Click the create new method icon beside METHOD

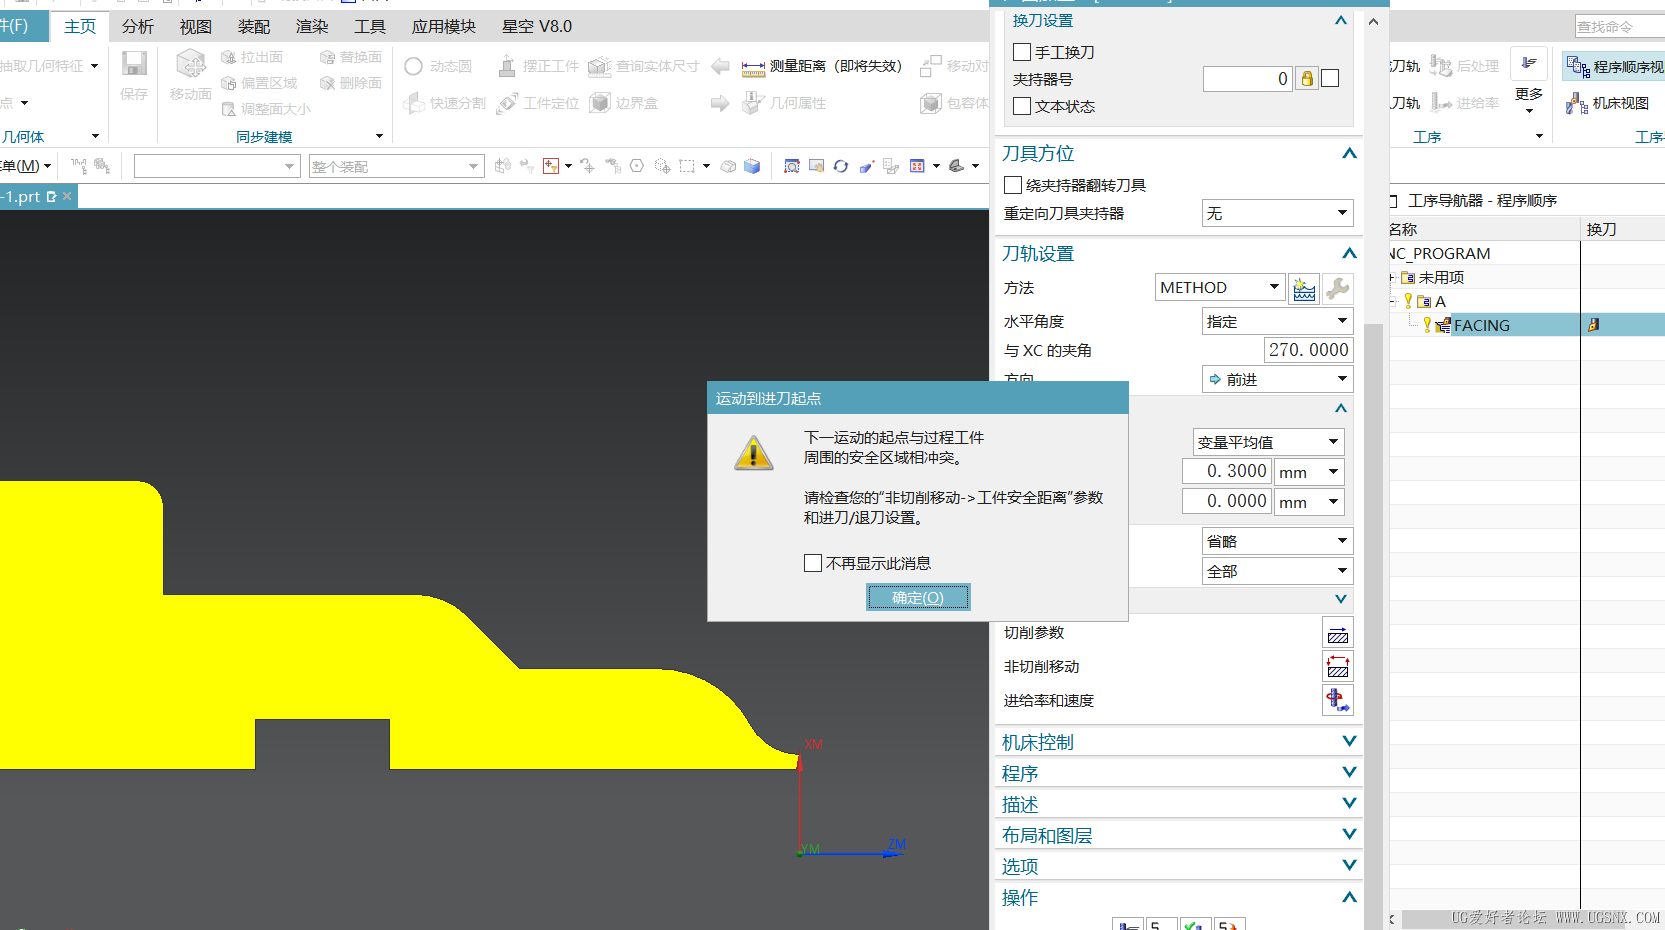pyautogui.click(x=1304, y=289)
